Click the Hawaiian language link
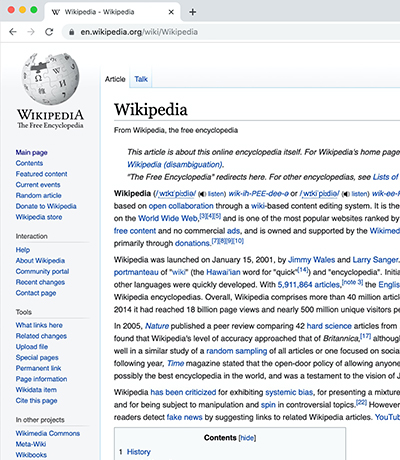Viewport: 400px width, 460px height. coord(223,272)
